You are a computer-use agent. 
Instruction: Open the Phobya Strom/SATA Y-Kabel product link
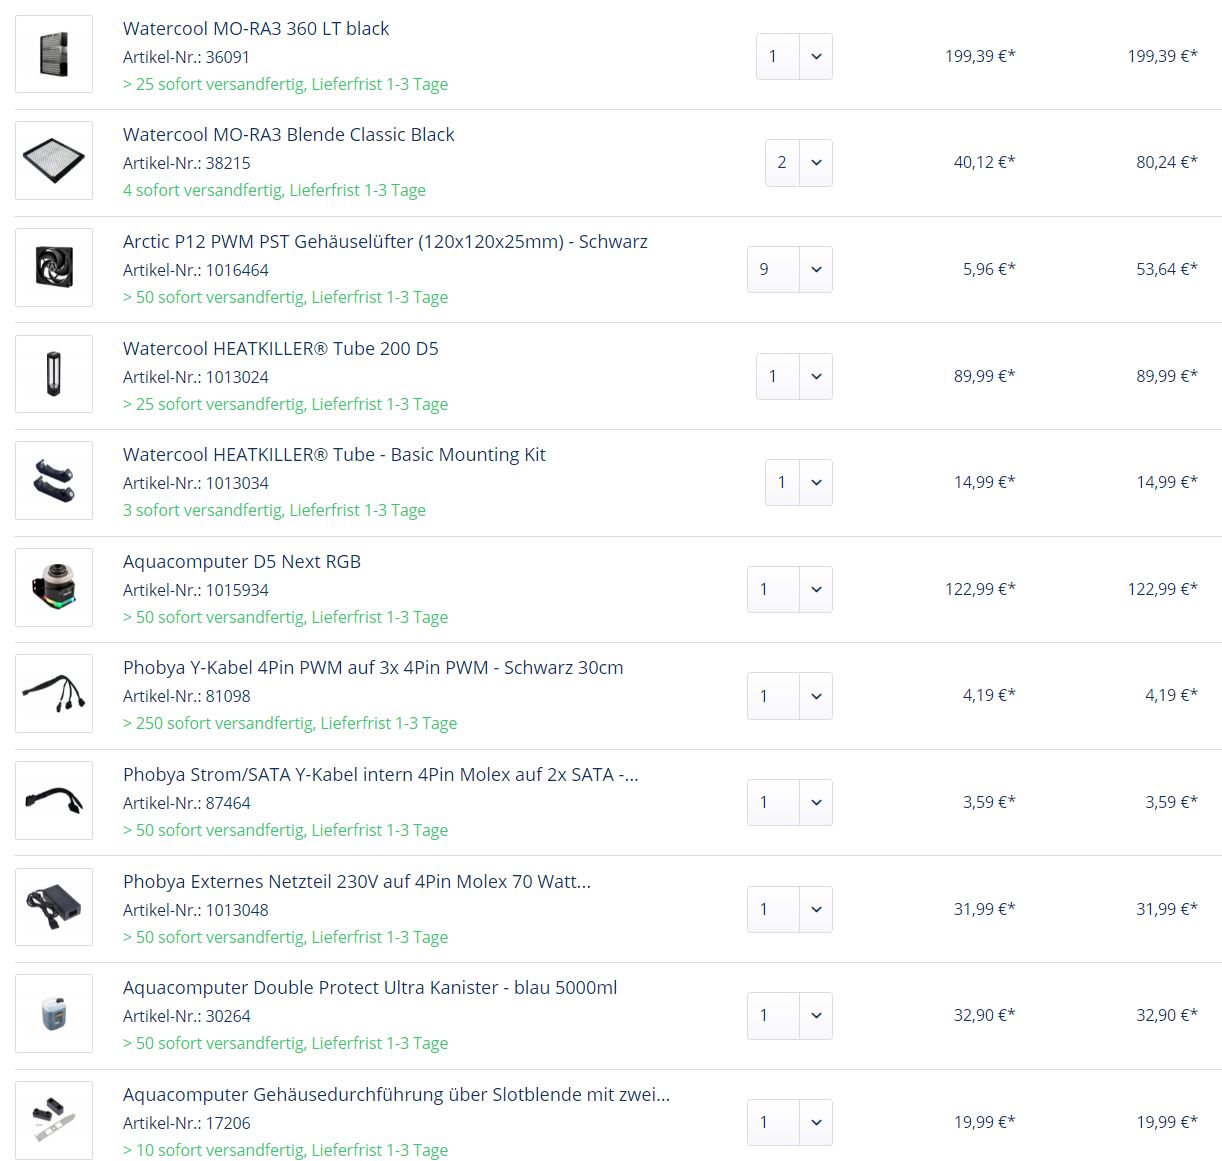coord(380,774)
